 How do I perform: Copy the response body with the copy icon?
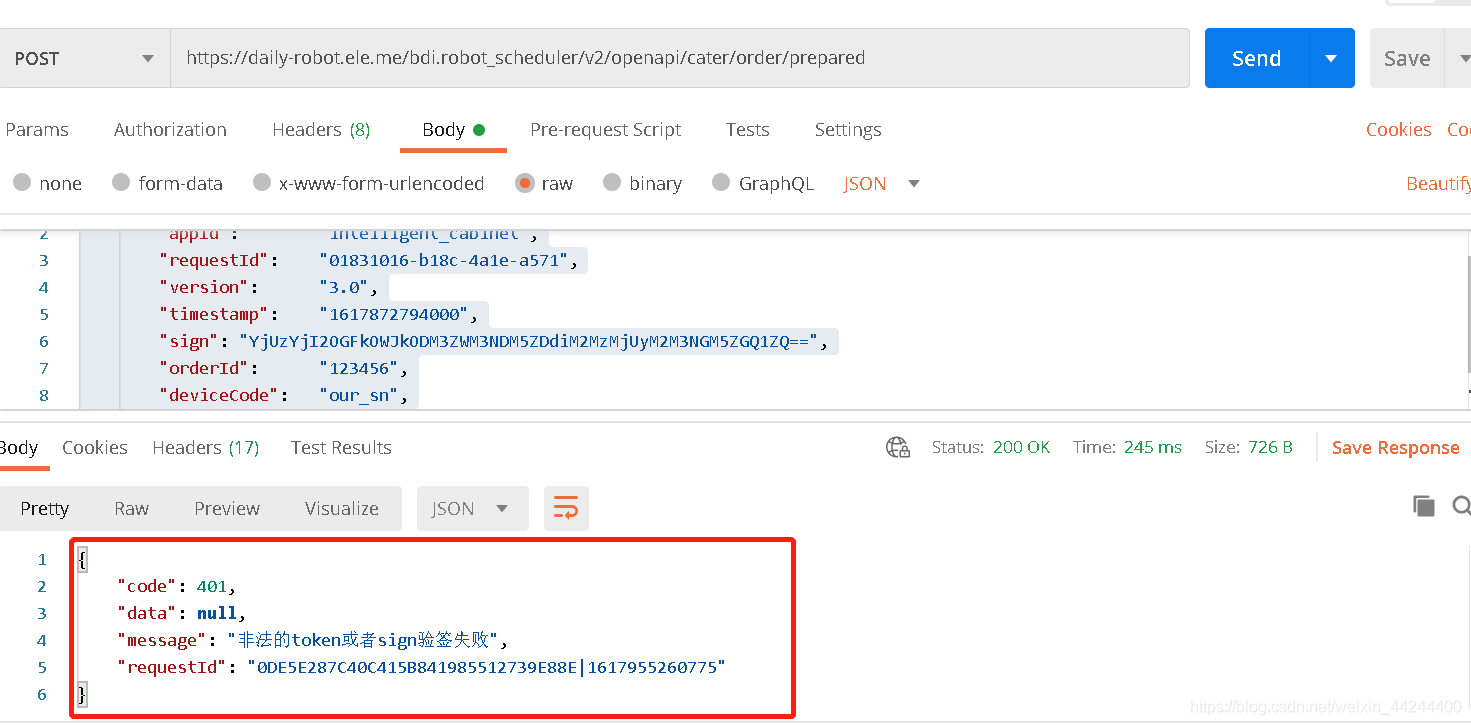tap(1423, 506)
